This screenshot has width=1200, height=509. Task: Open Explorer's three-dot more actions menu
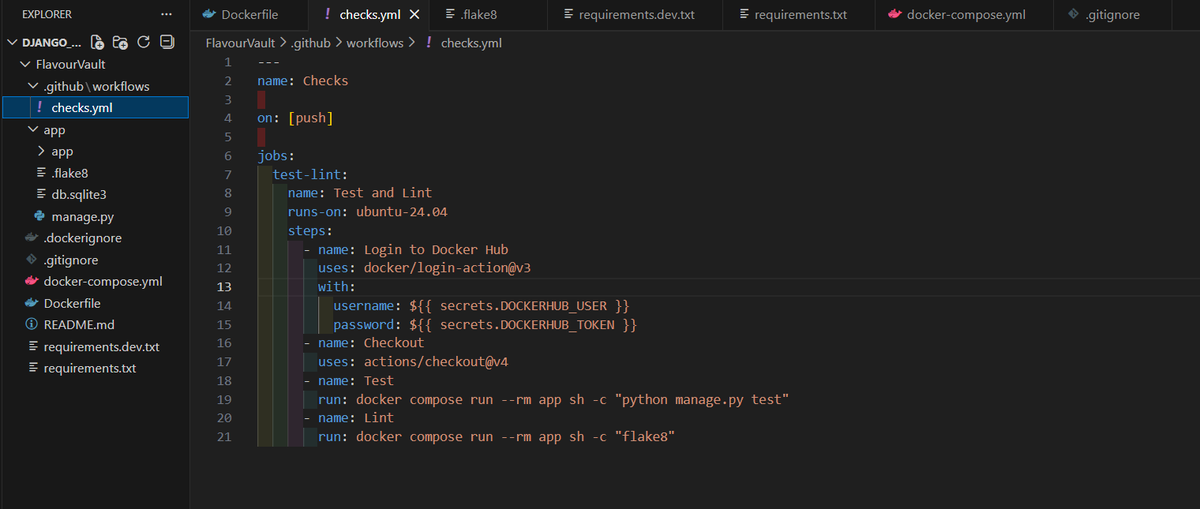click(166, 15)
